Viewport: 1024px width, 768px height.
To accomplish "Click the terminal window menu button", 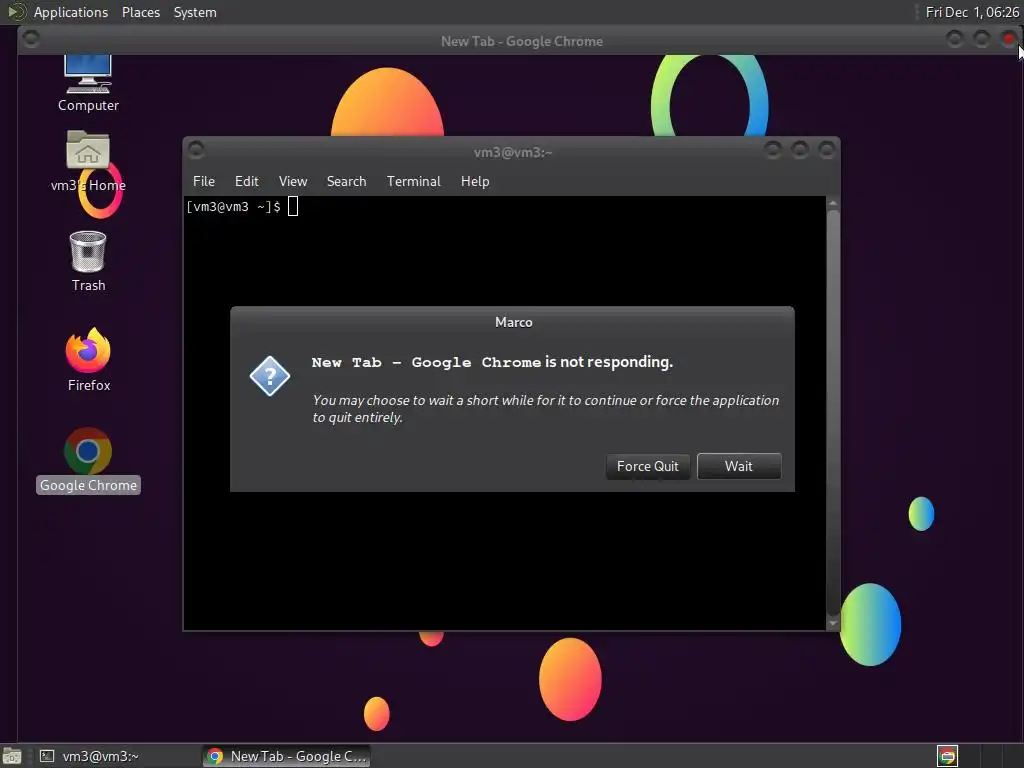I will pos(196,150).
